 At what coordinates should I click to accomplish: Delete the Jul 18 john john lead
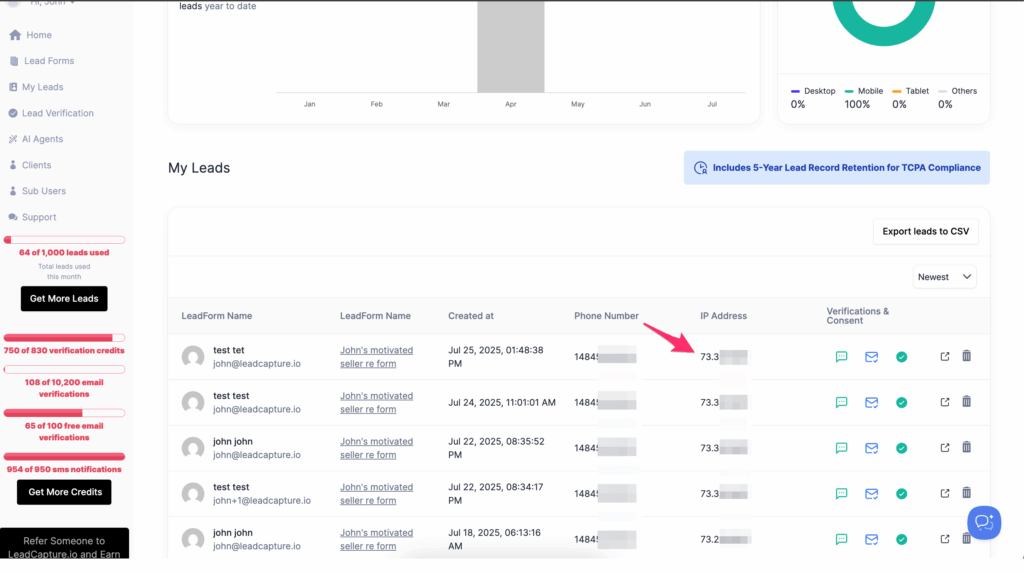tap(966, 539)
